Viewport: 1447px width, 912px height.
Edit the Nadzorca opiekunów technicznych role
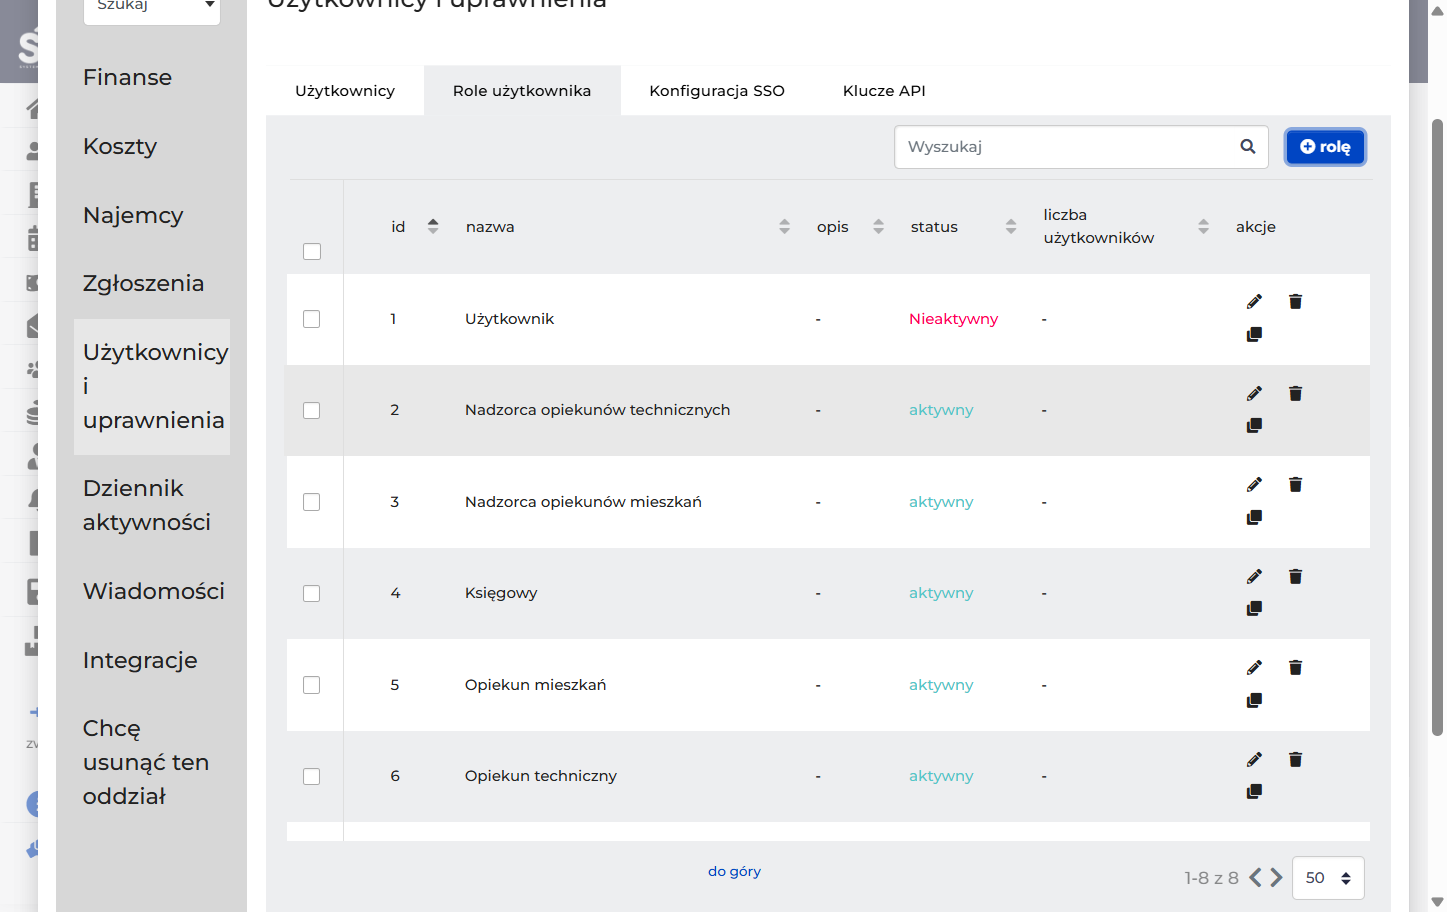coord(1254,394)
